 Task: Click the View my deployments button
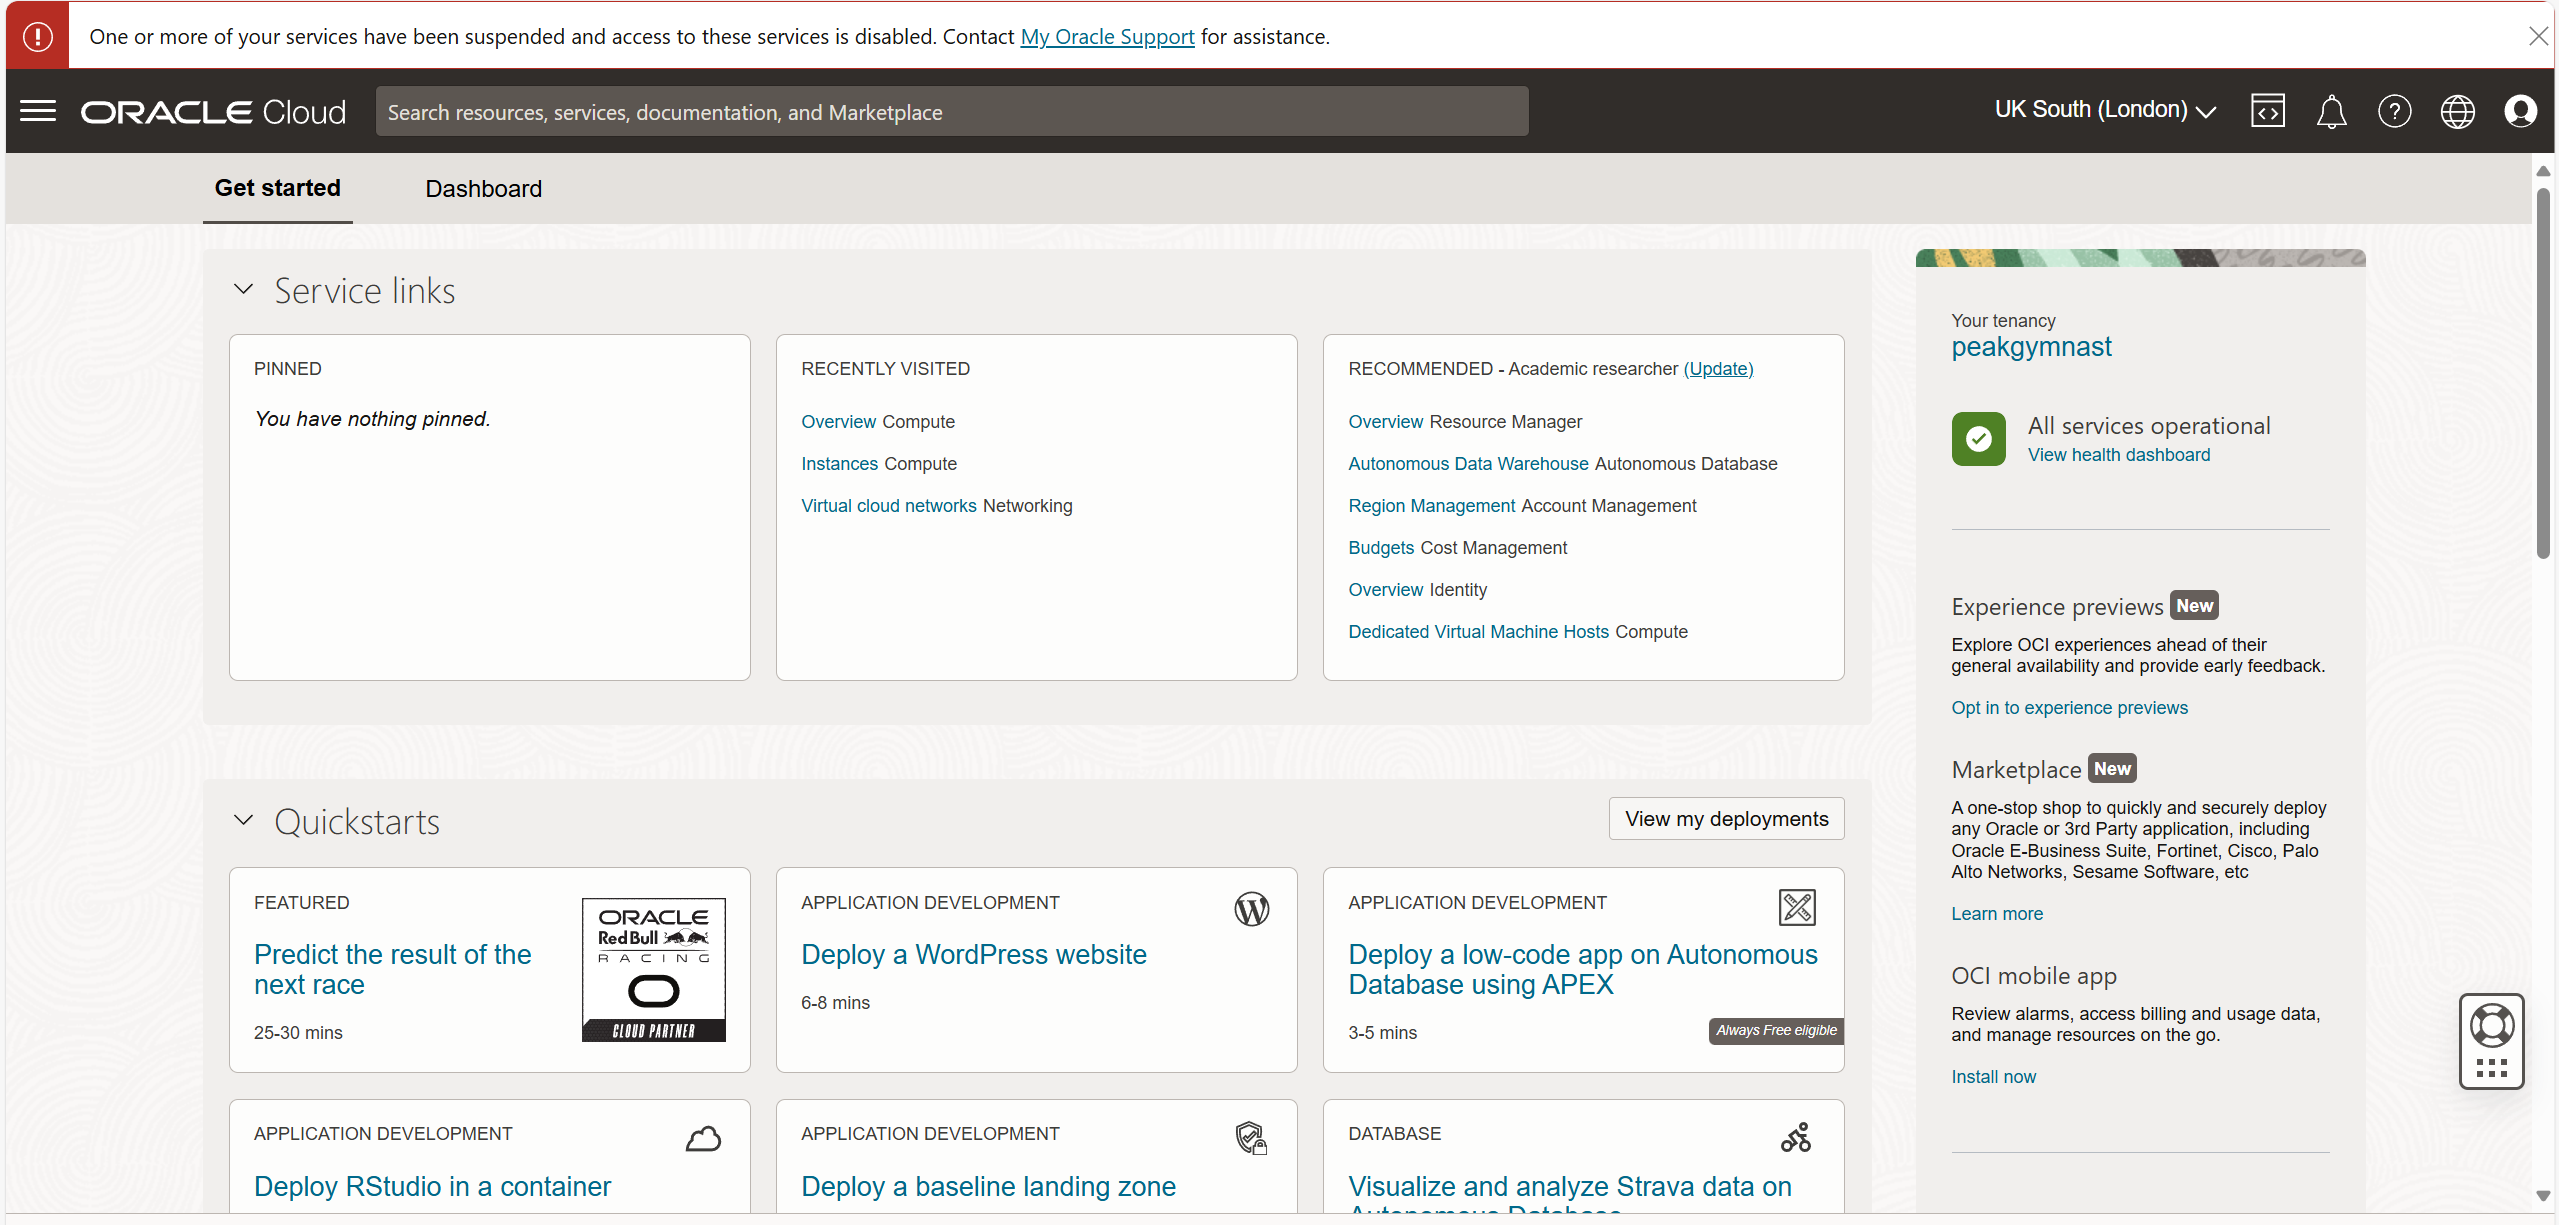[x=1726, y=819]
